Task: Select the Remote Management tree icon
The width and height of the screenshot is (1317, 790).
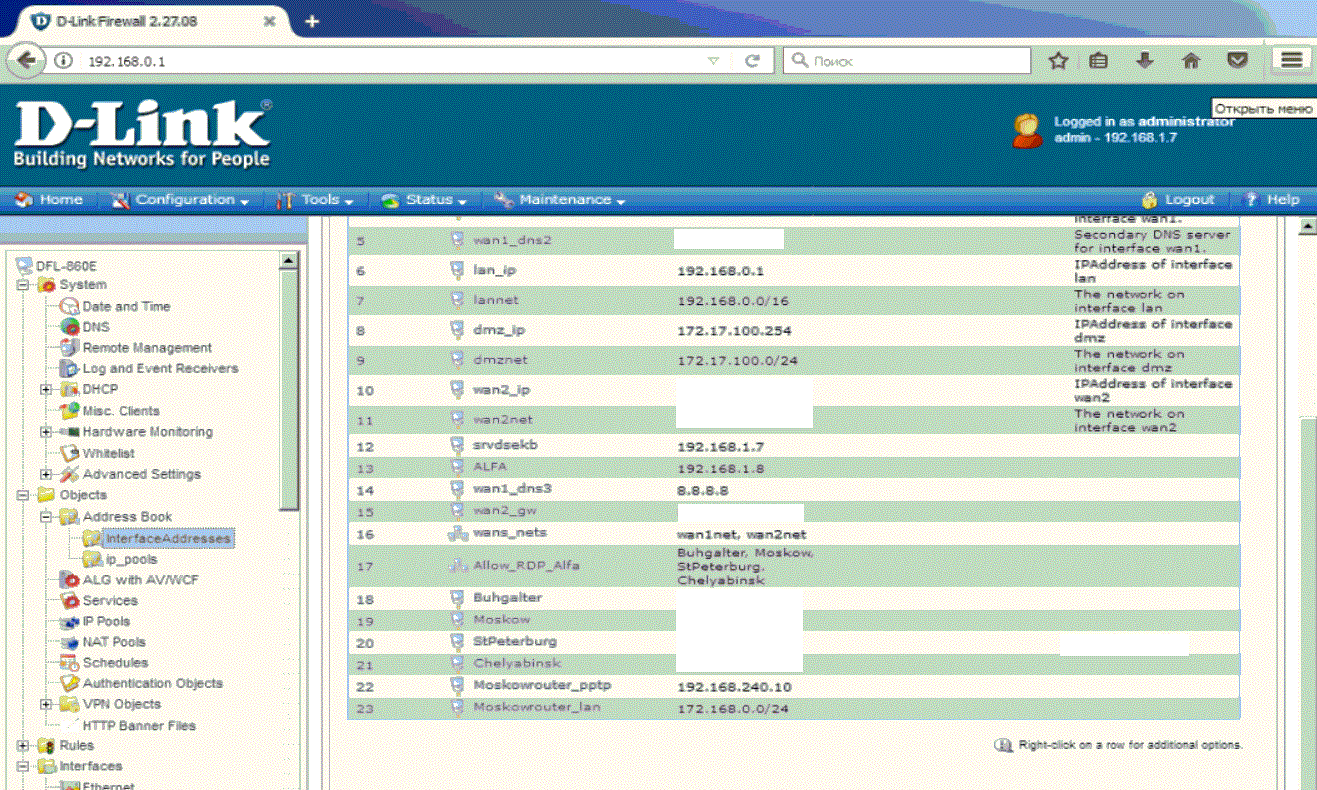Action: [x=70, y=348]
